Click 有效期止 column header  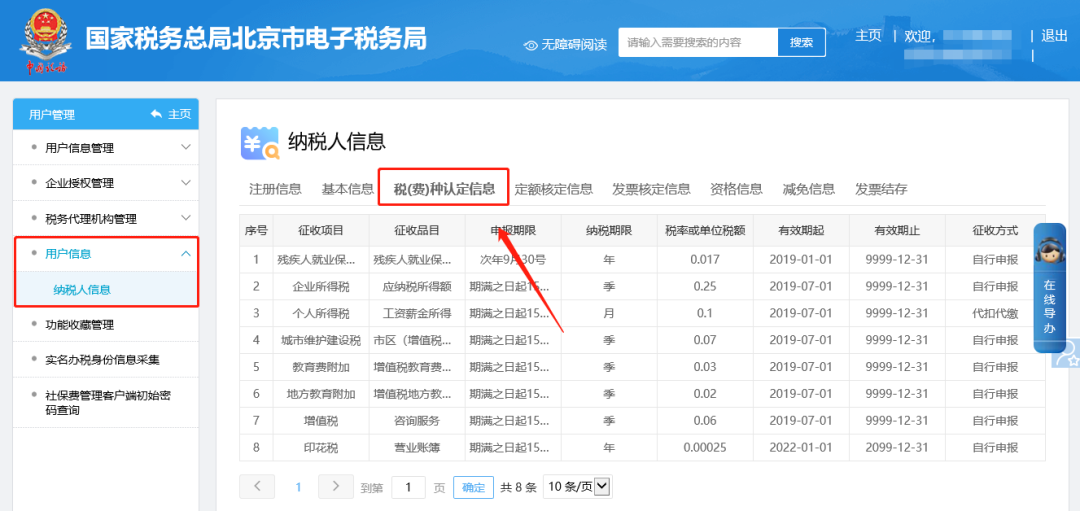coord(897,231)
